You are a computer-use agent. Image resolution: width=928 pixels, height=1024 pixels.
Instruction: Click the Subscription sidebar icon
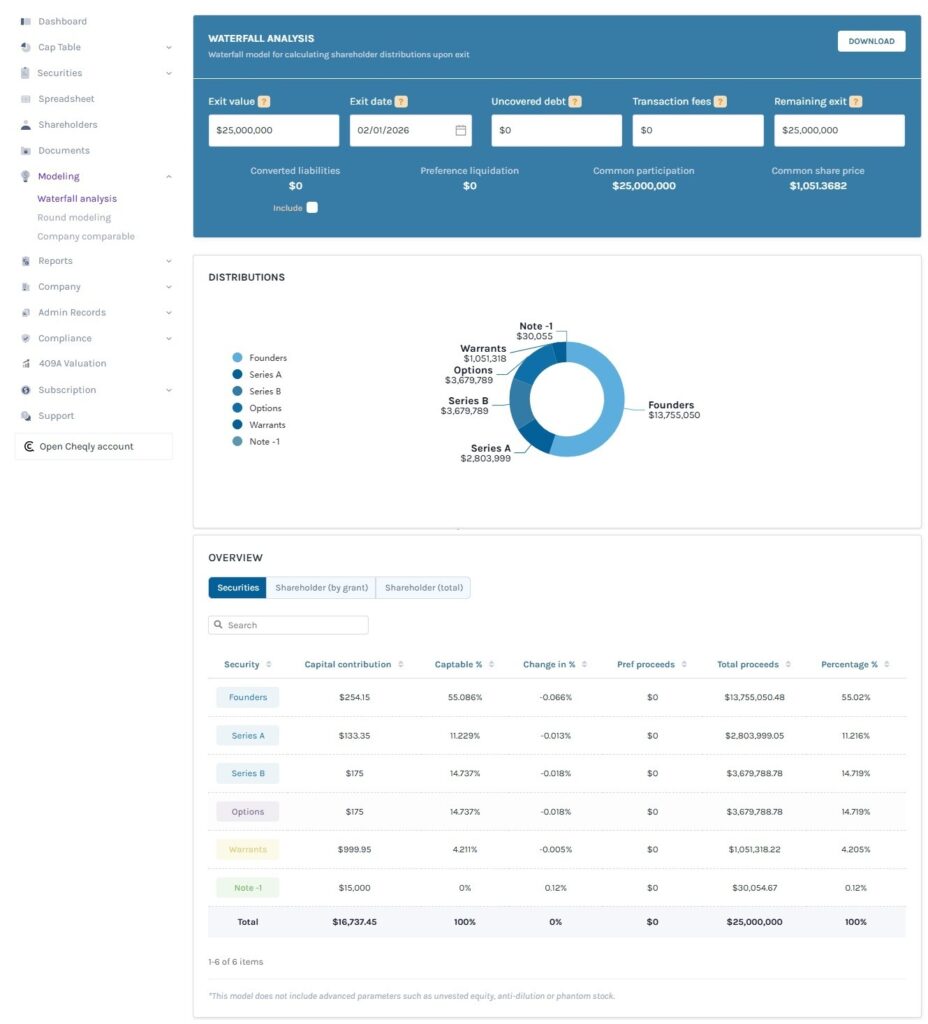[x=27, y=389]
